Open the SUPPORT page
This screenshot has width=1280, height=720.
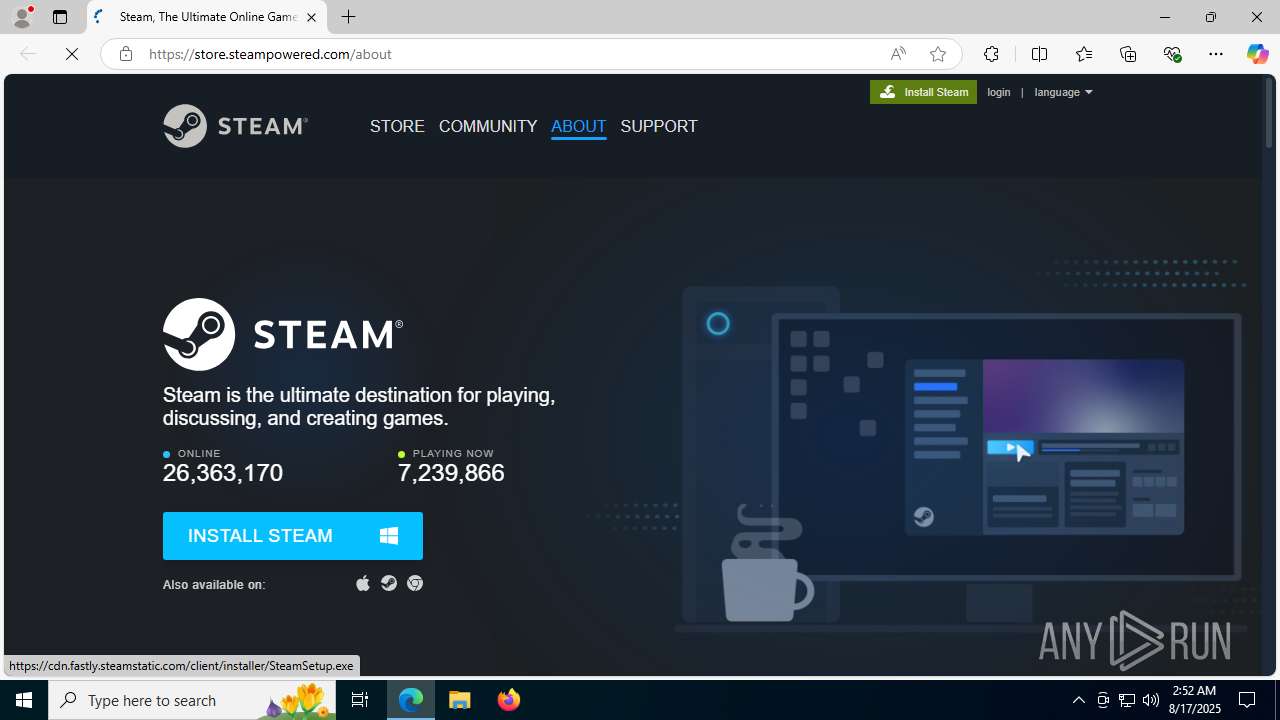(659, 126)
